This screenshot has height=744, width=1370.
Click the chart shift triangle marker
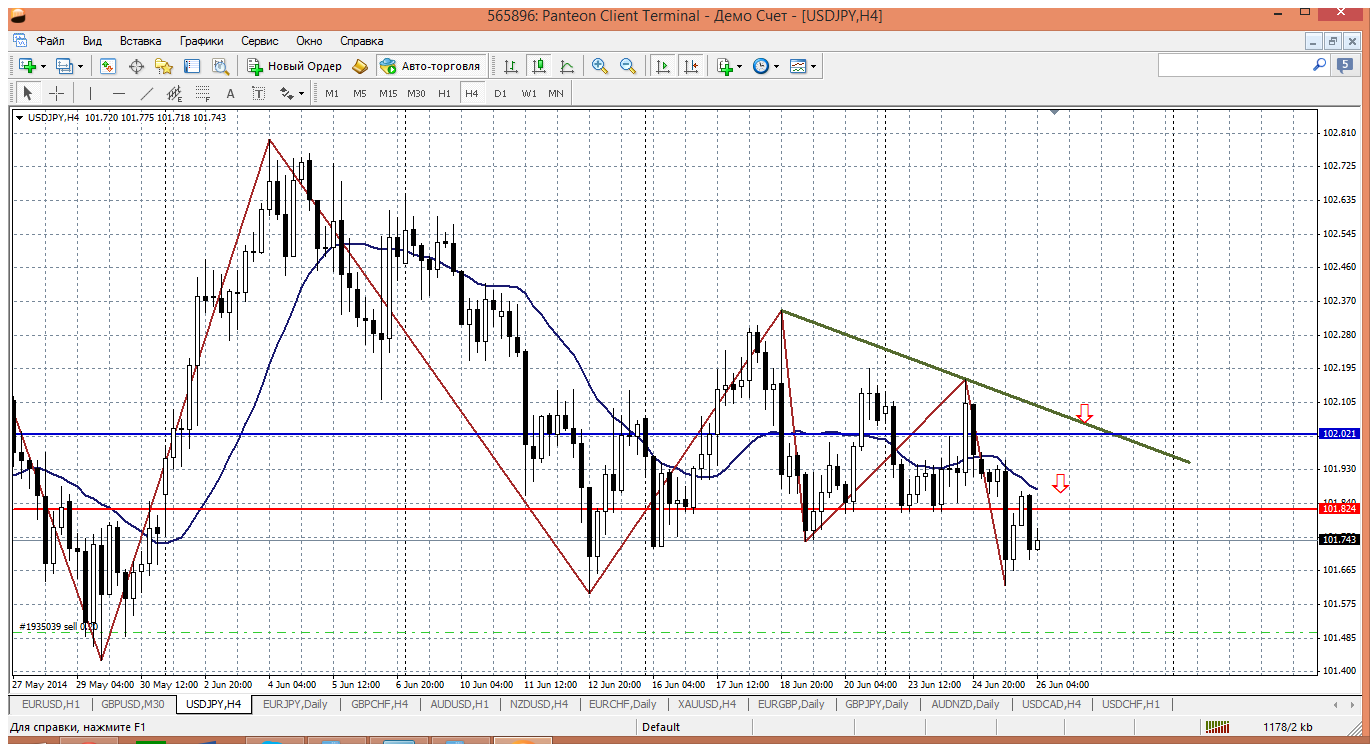tap(1053, 113)
